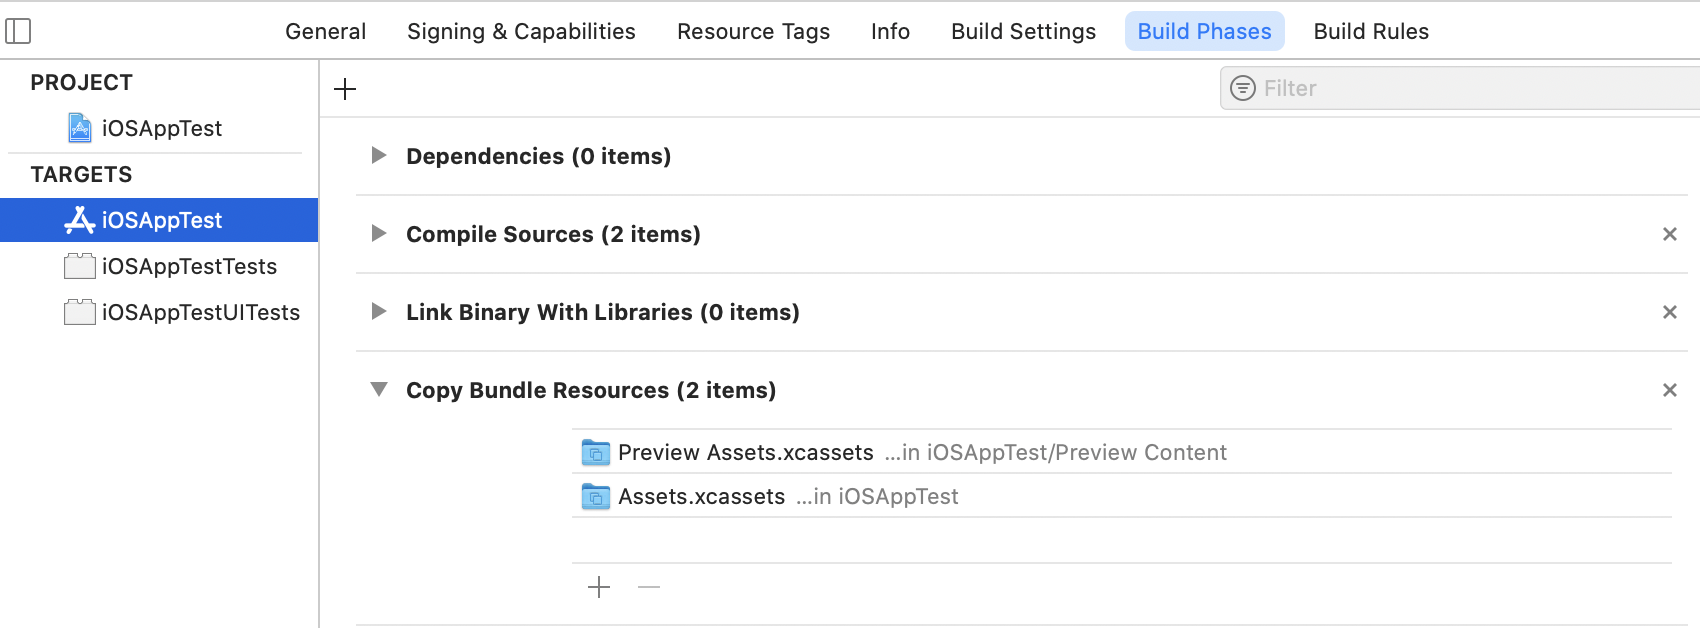Open the Build Settings tab
The width and height of the screenshot is (1700, 628).
tap(1023, 31)
